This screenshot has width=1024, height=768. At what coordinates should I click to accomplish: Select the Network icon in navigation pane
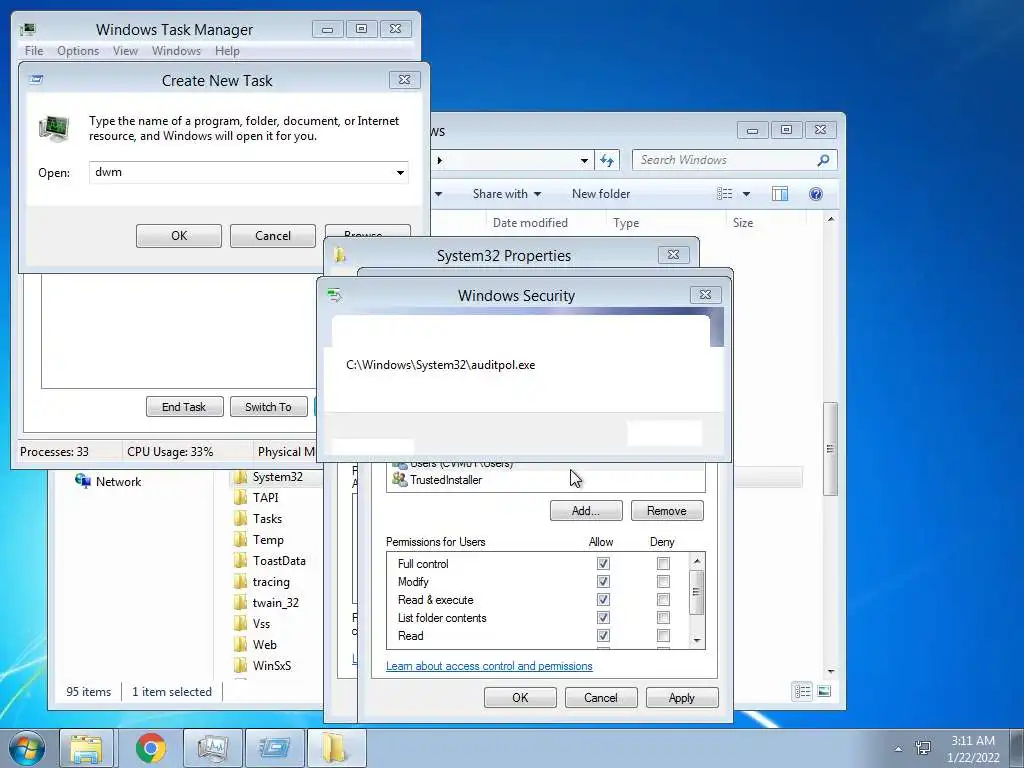point(83,481)
